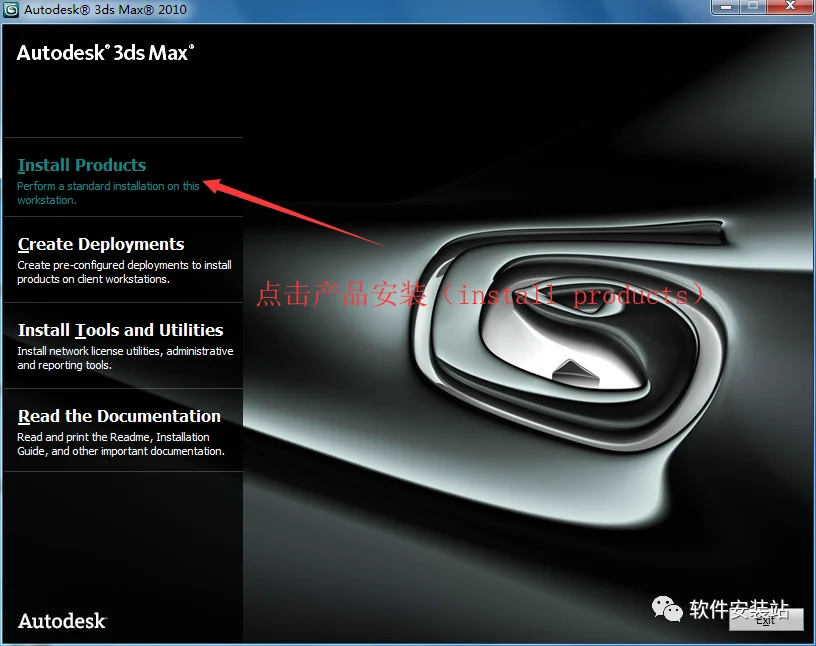Click the Exit button

tap(766, 619)
